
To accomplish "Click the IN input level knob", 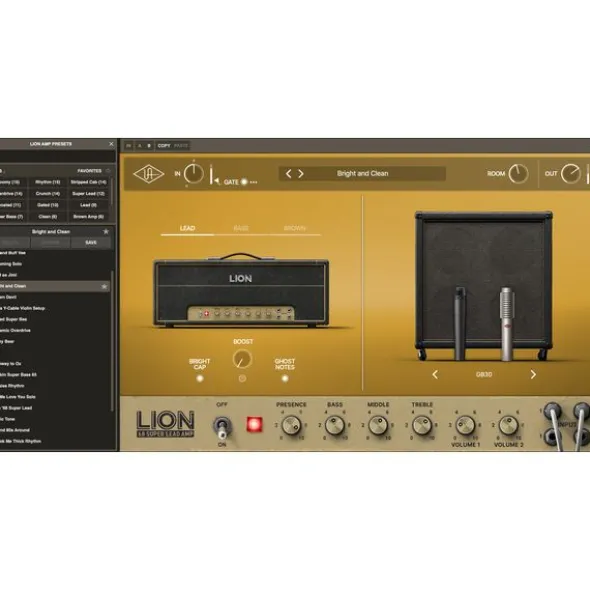I will 193,174.
